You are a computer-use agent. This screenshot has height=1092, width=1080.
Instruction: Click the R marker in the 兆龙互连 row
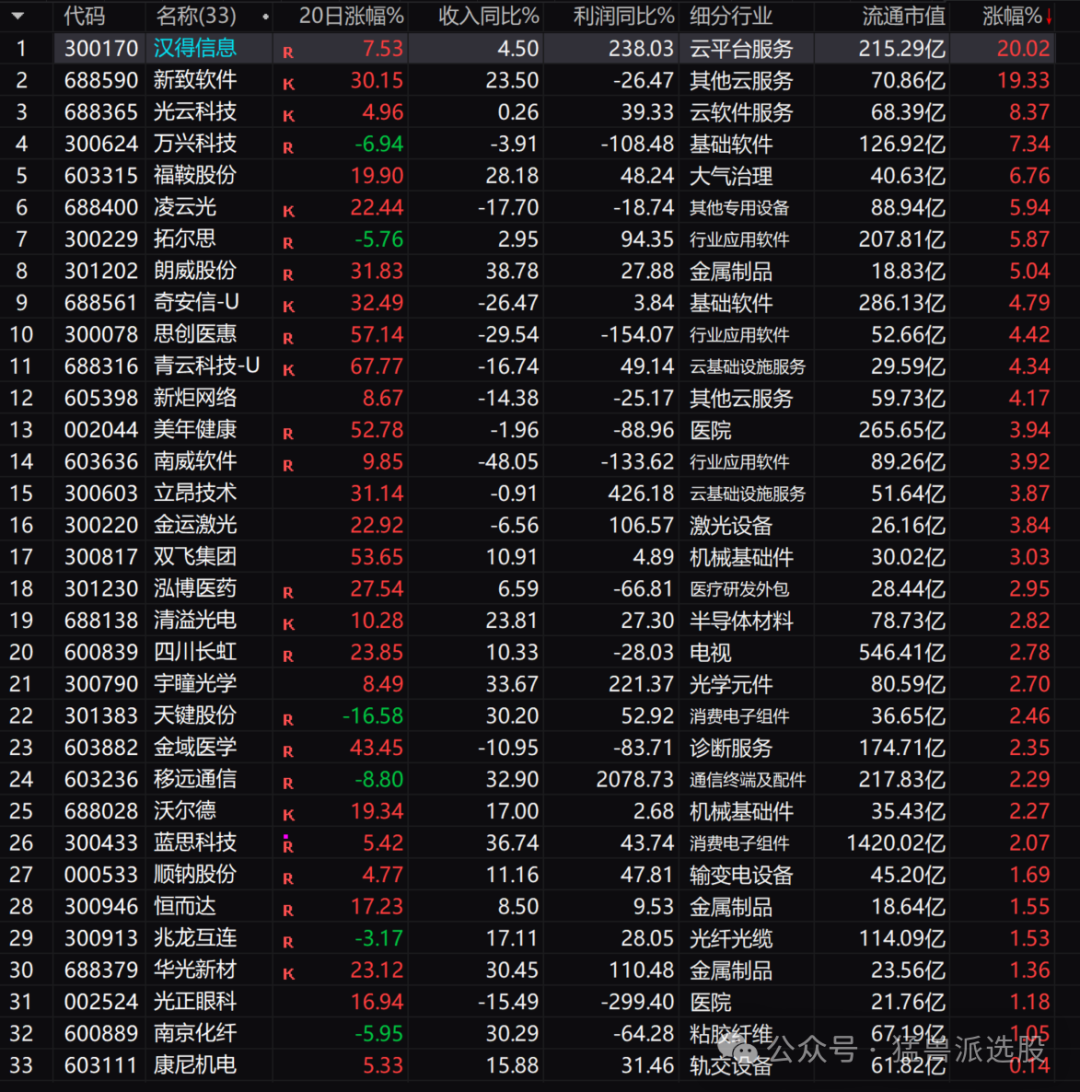pyautogui.click(x=288, y=943)
